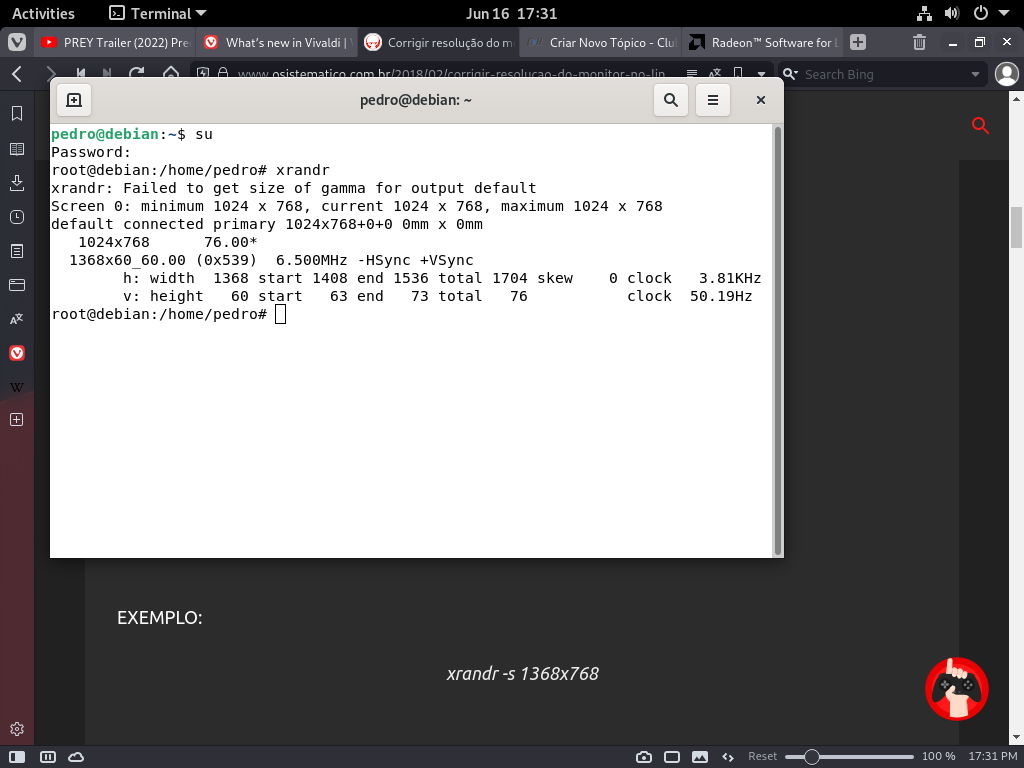This screenshot has height=768, width=1024.
Task: Add a new web panel
Action: [17, 419]
